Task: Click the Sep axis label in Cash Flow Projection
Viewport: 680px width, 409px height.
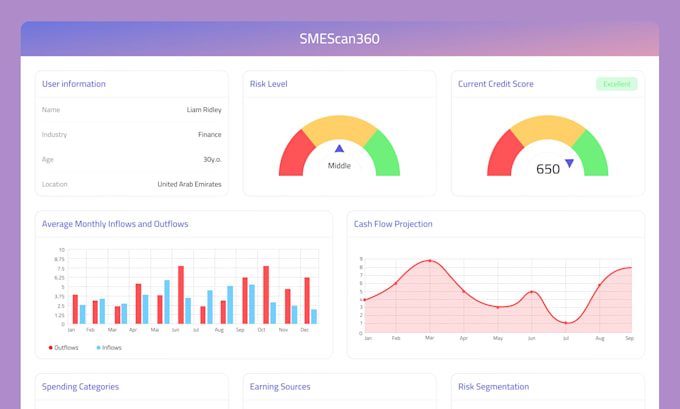Action: pos(630,338)
